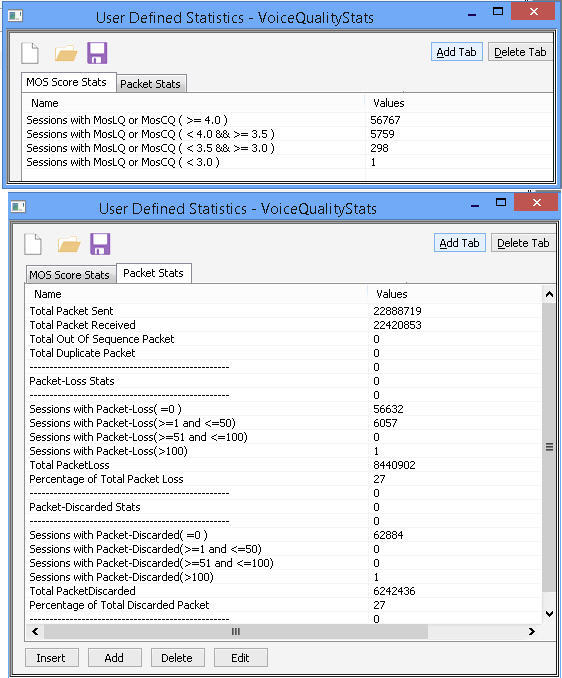
Task: Click the app icon in upper window title bar
Action: (x=16, y=16)
